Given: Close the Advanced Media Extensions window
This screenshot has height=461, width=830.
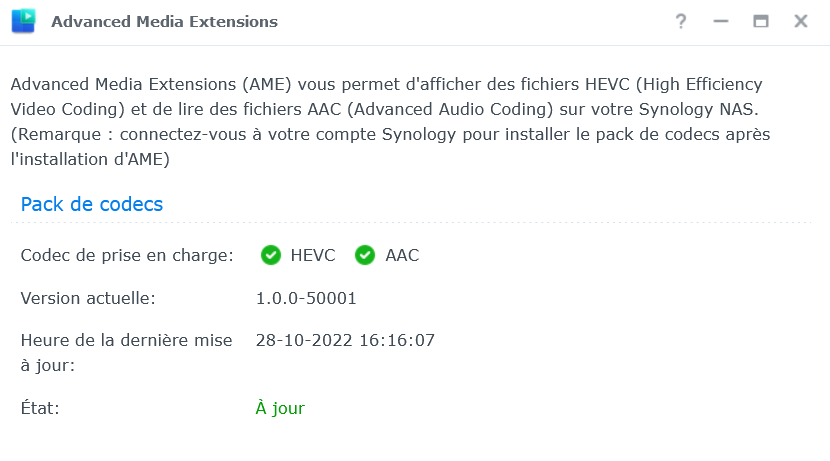Looking at the screenshot, I should pyautogui.click(x=801, y=21).
